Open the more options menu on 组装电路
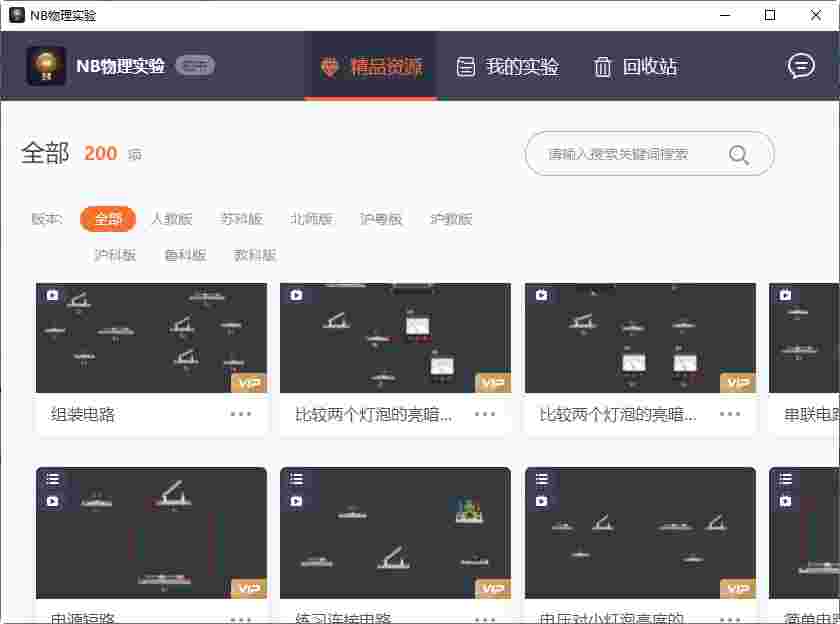The width and height of the screenshot is (840, 624). (x=240, y=412)
